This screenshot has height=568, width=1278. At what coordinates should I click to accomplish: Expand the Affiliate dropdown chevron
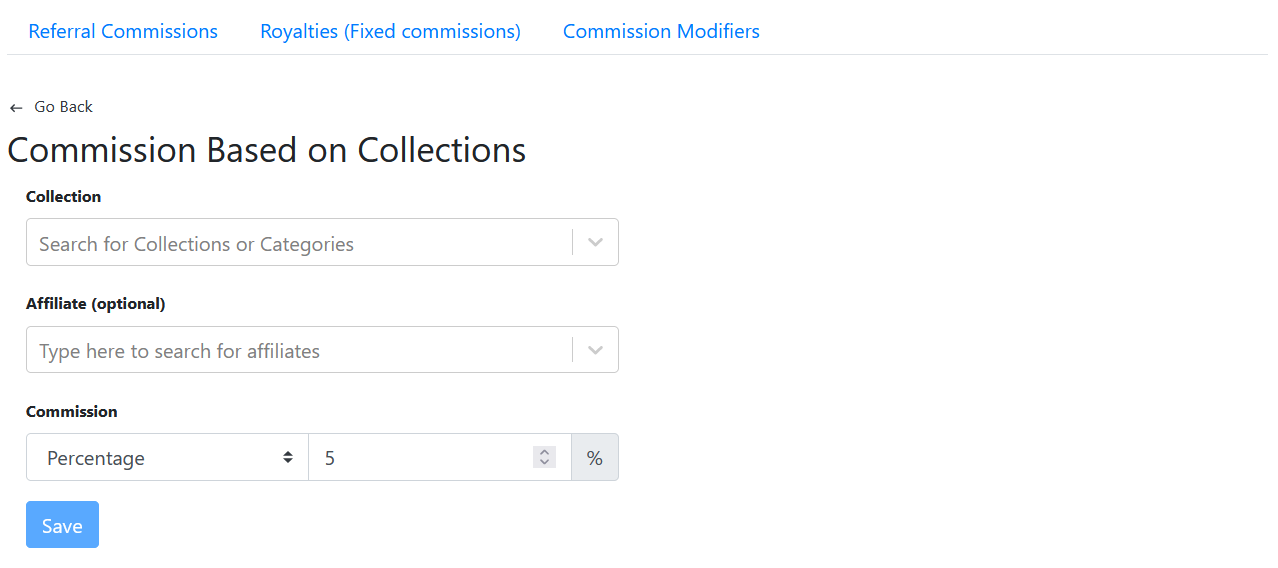(x=595, y=350)
